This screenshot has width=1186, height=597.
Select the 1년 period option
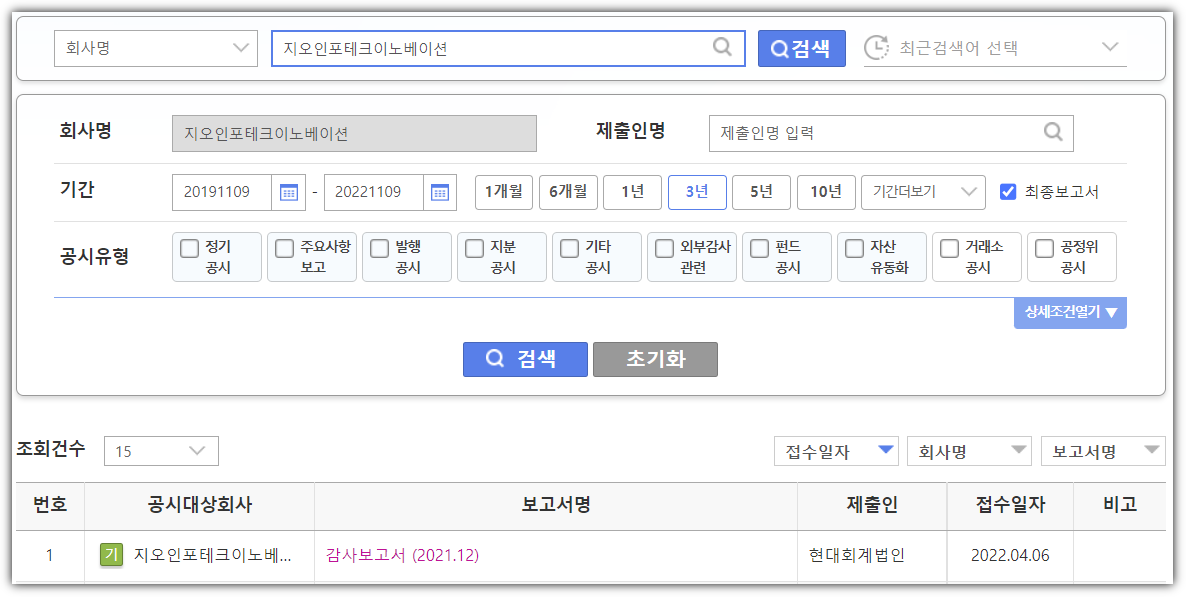(632, 192)
